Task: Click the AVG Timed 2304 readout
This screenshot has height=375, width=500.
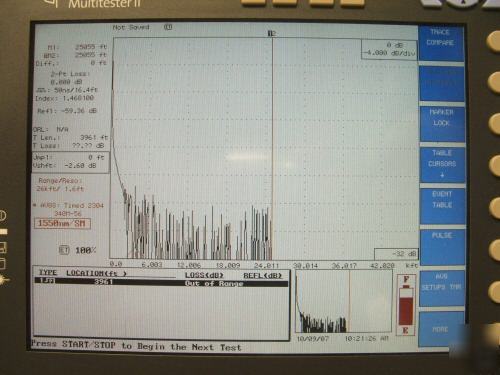Action: (x=69, y=205)
